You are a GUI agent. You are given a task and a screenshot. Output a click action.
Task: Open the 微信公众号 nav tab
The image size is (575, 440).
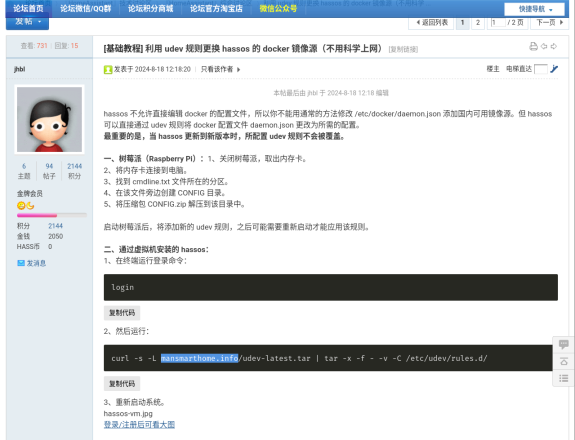(278, 8)
